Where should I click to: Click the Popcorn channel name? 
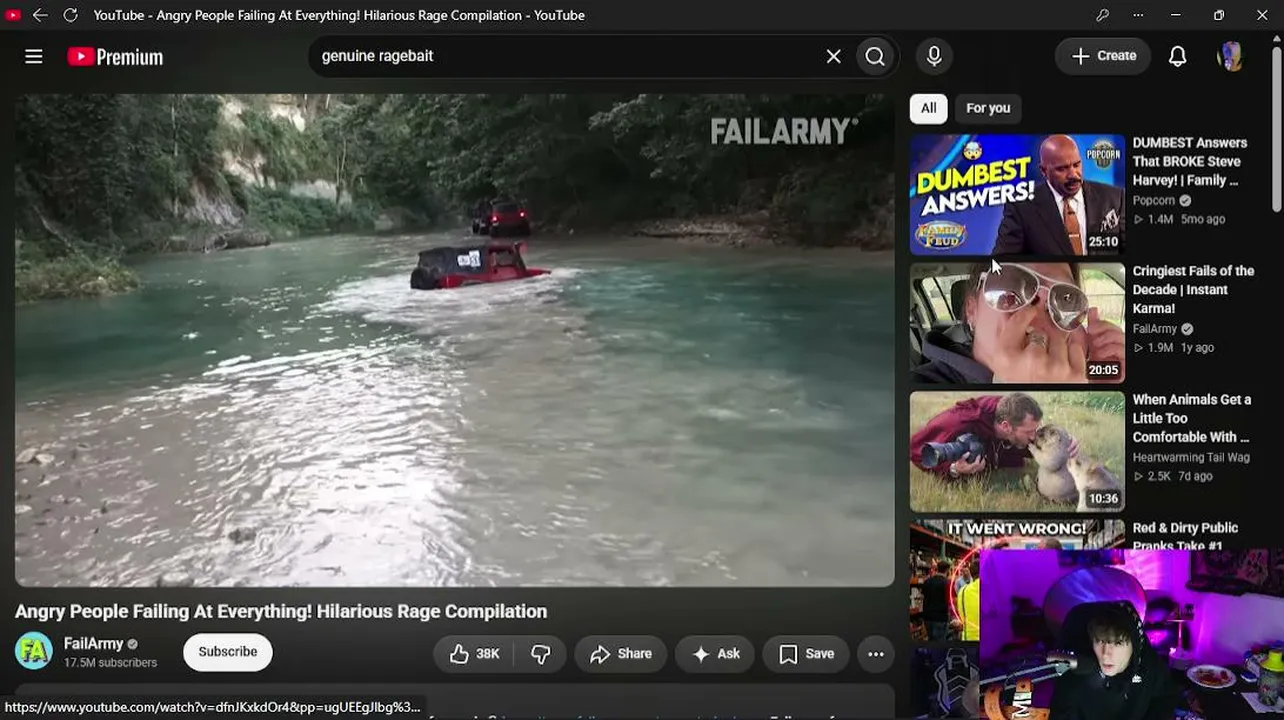pos(1154,200)
